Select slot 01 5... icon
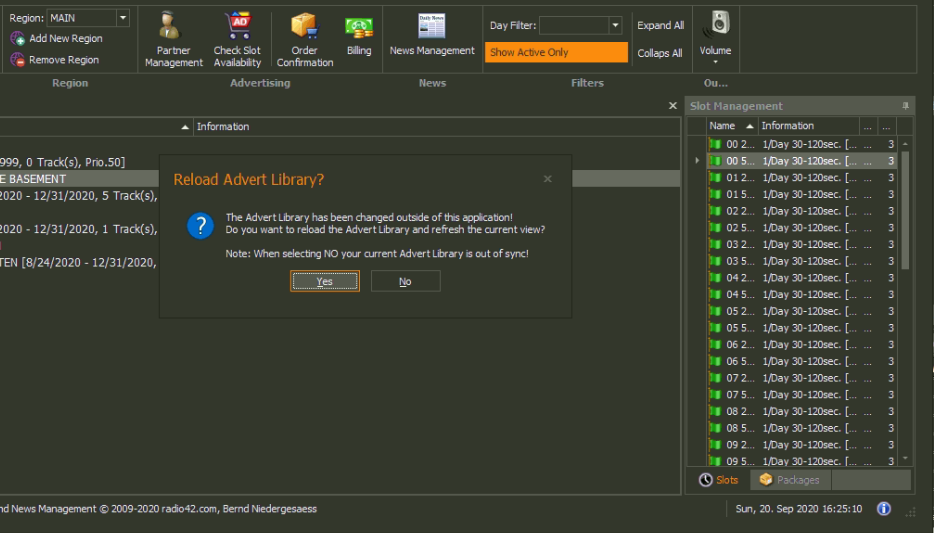 pos(715,194)
